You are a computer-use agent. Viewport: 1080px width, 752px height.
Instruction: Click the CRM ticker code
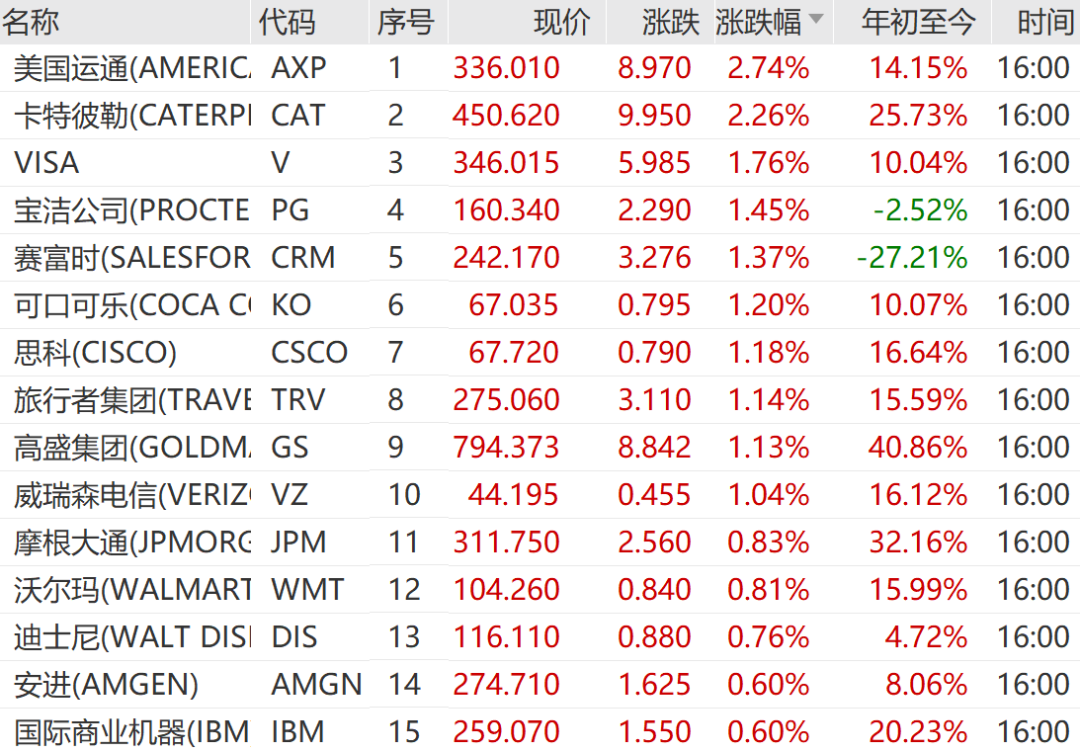tap(303, 257)
